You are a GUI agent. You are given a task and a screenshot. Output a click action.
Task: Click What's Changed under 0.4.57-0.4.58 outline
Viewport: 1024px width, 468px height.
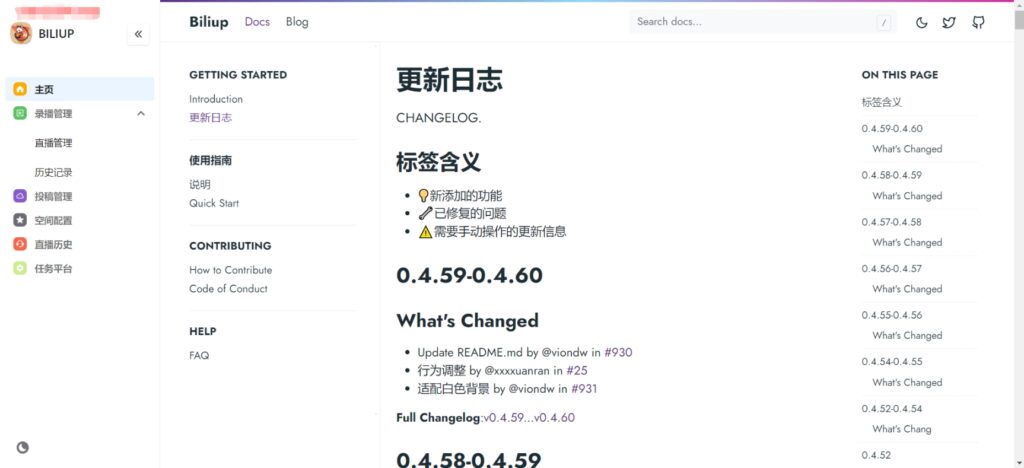pos(907,242)
